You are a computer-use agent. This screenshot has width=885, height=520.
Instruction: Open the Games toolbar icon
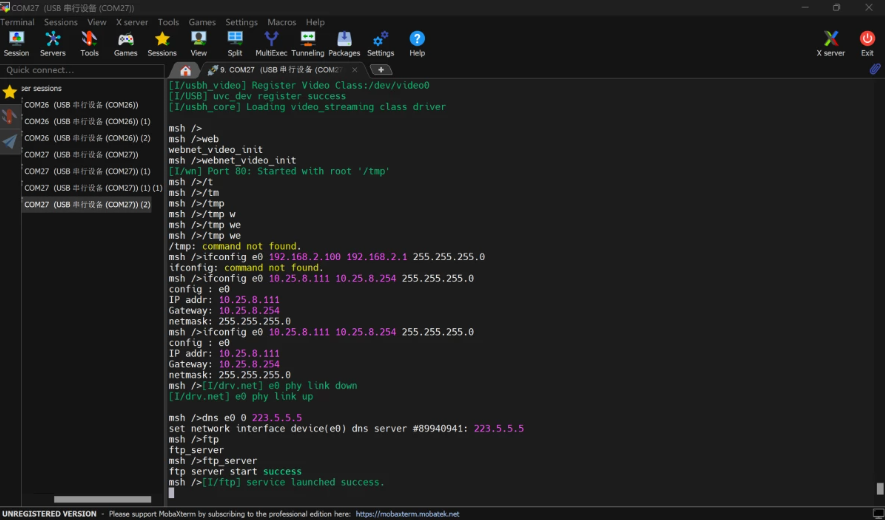tap(125, 43)
